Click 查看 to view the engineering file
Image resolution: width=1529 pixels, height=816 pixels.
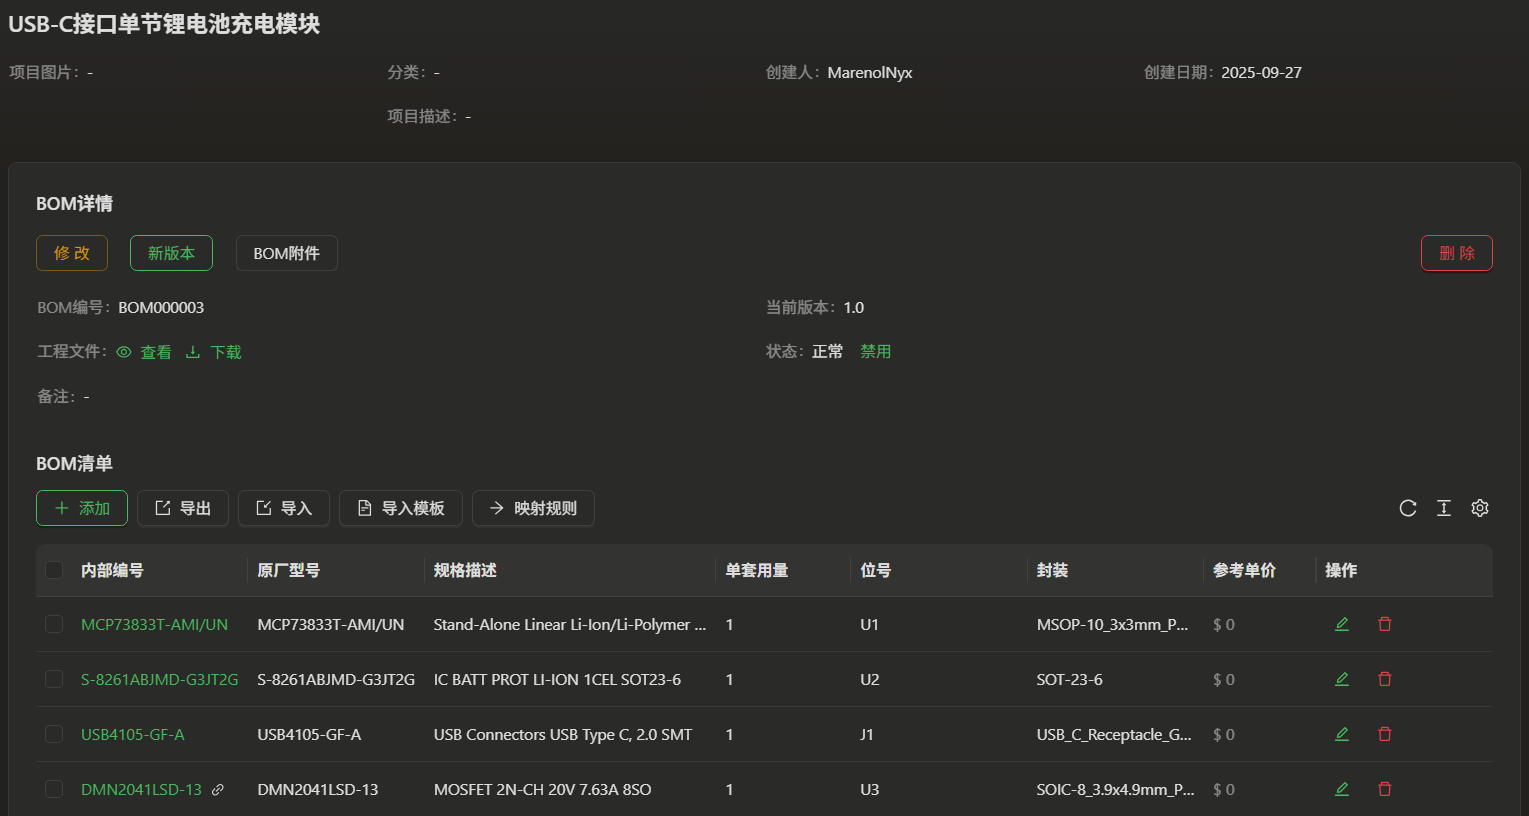[145, 352]
